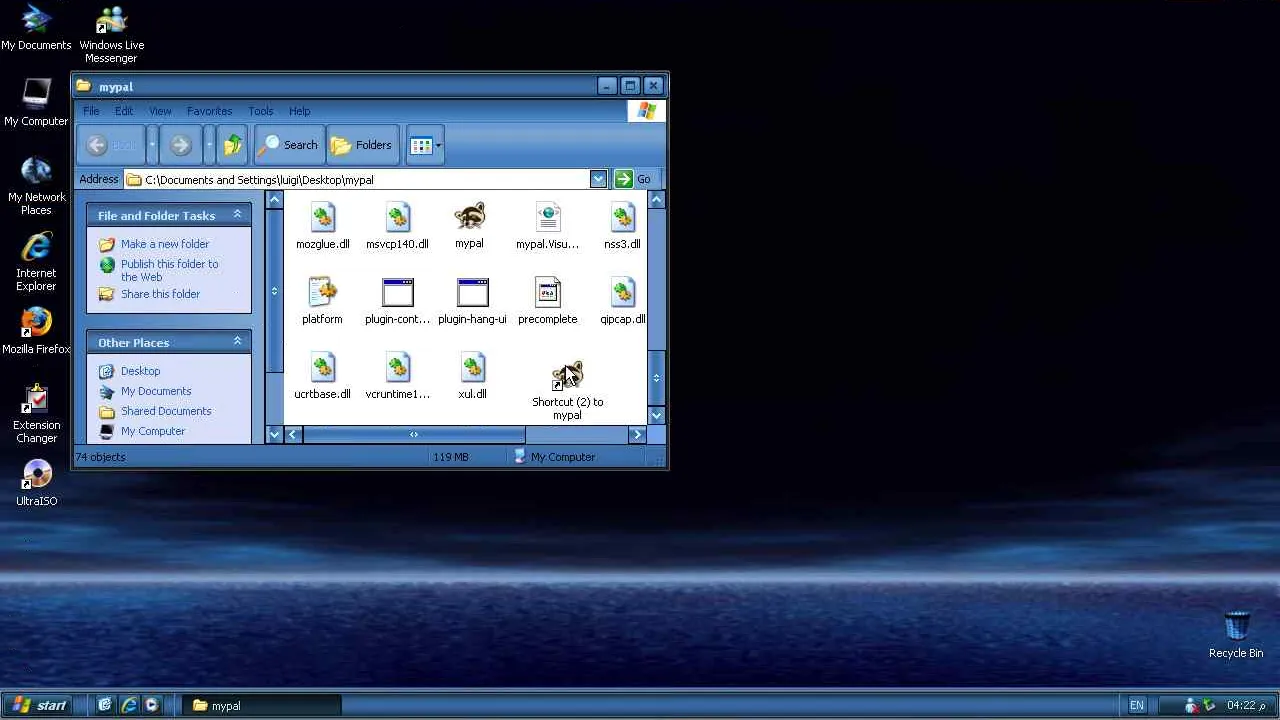Select the Mozilla Firefox desktop icon

(36, 323)
